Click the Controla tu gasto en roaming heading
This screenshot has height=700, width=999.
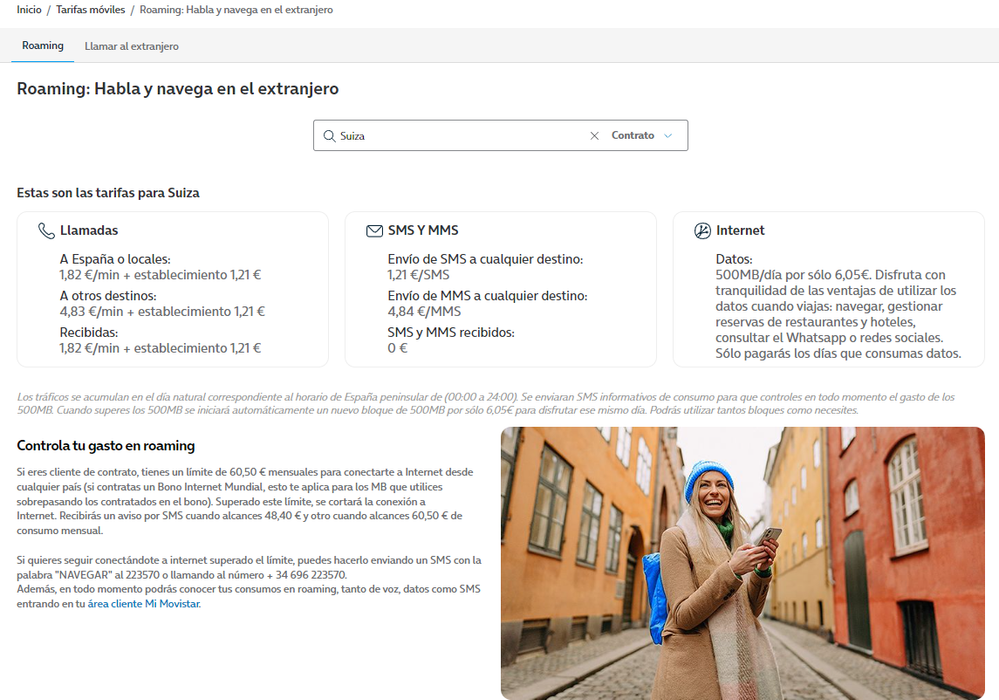(106, 446)
